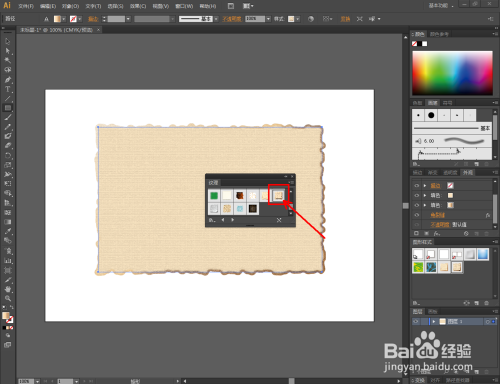Click the highlighted paper texture swatch thumbnail
Image resolution: width=500 pixels, height=384 pixels.
click(279, 195)
